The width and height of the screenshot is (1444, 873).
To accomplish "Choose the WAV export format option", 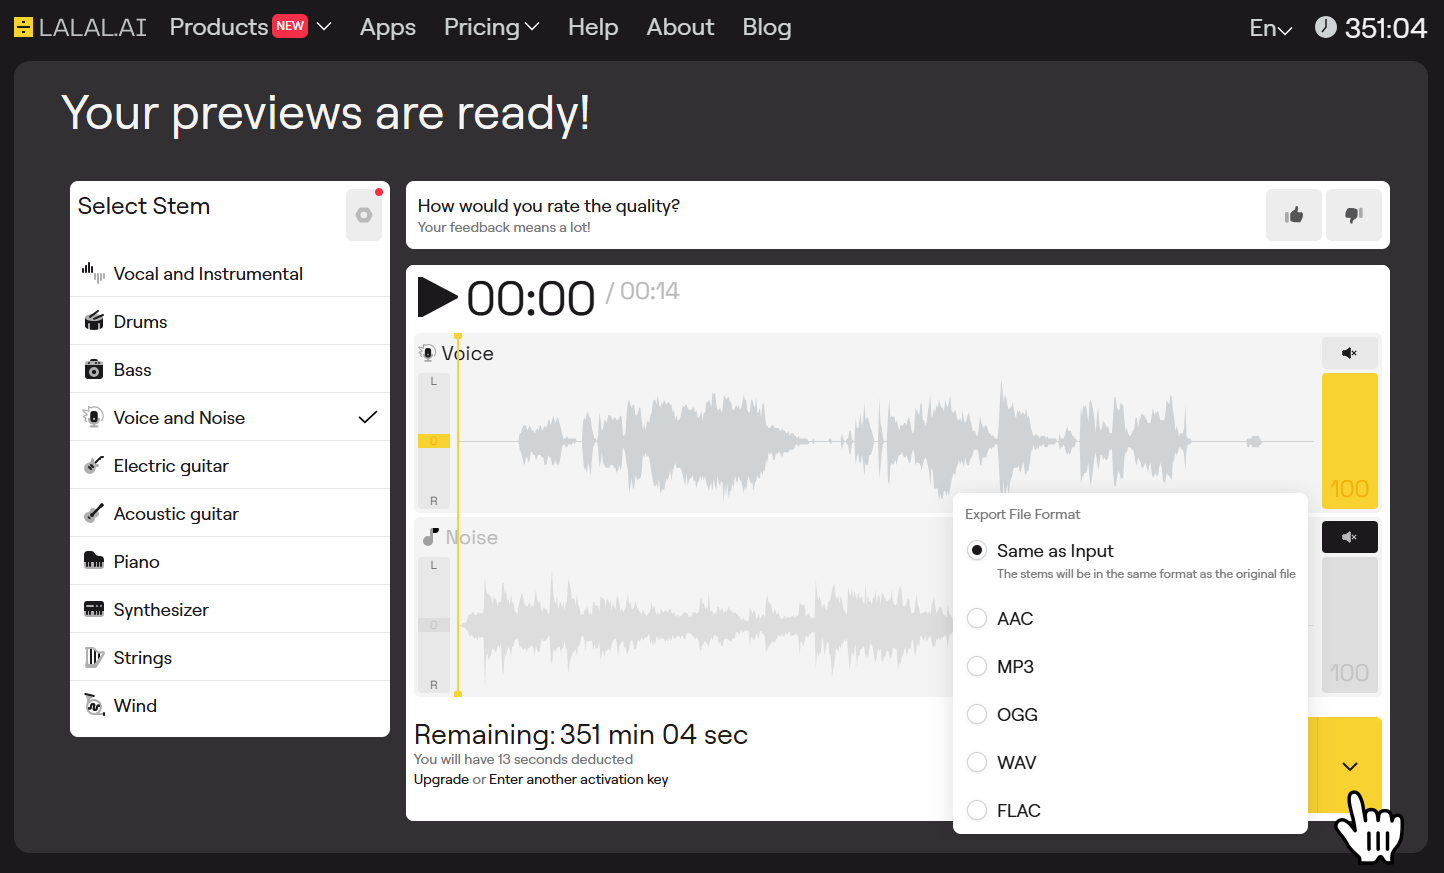I will (977, 763).
